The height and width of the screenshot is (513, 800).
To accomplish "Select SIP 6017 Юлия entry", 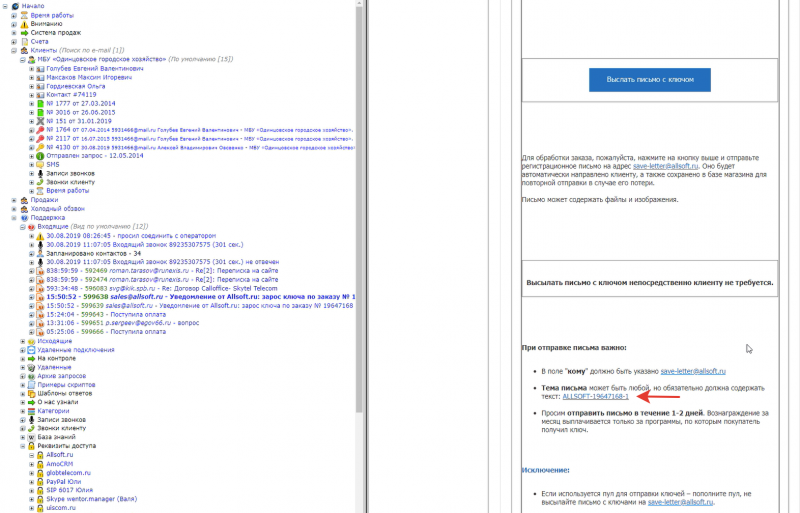I will tap(69, 490).
